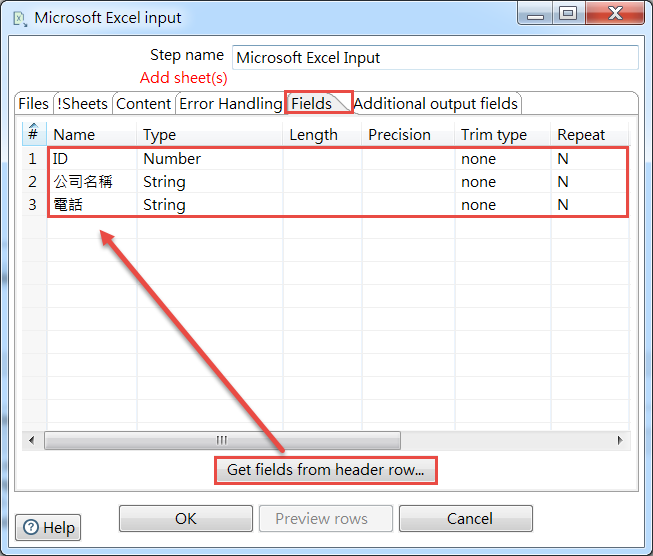Switch to the Files tab

(x=33, y=104)
